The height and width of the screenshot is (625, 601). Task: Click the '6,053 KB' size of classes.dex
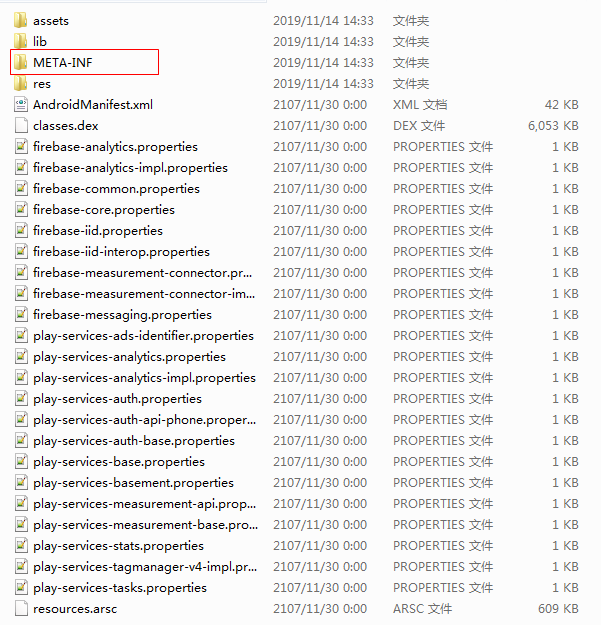pos(553,126)
